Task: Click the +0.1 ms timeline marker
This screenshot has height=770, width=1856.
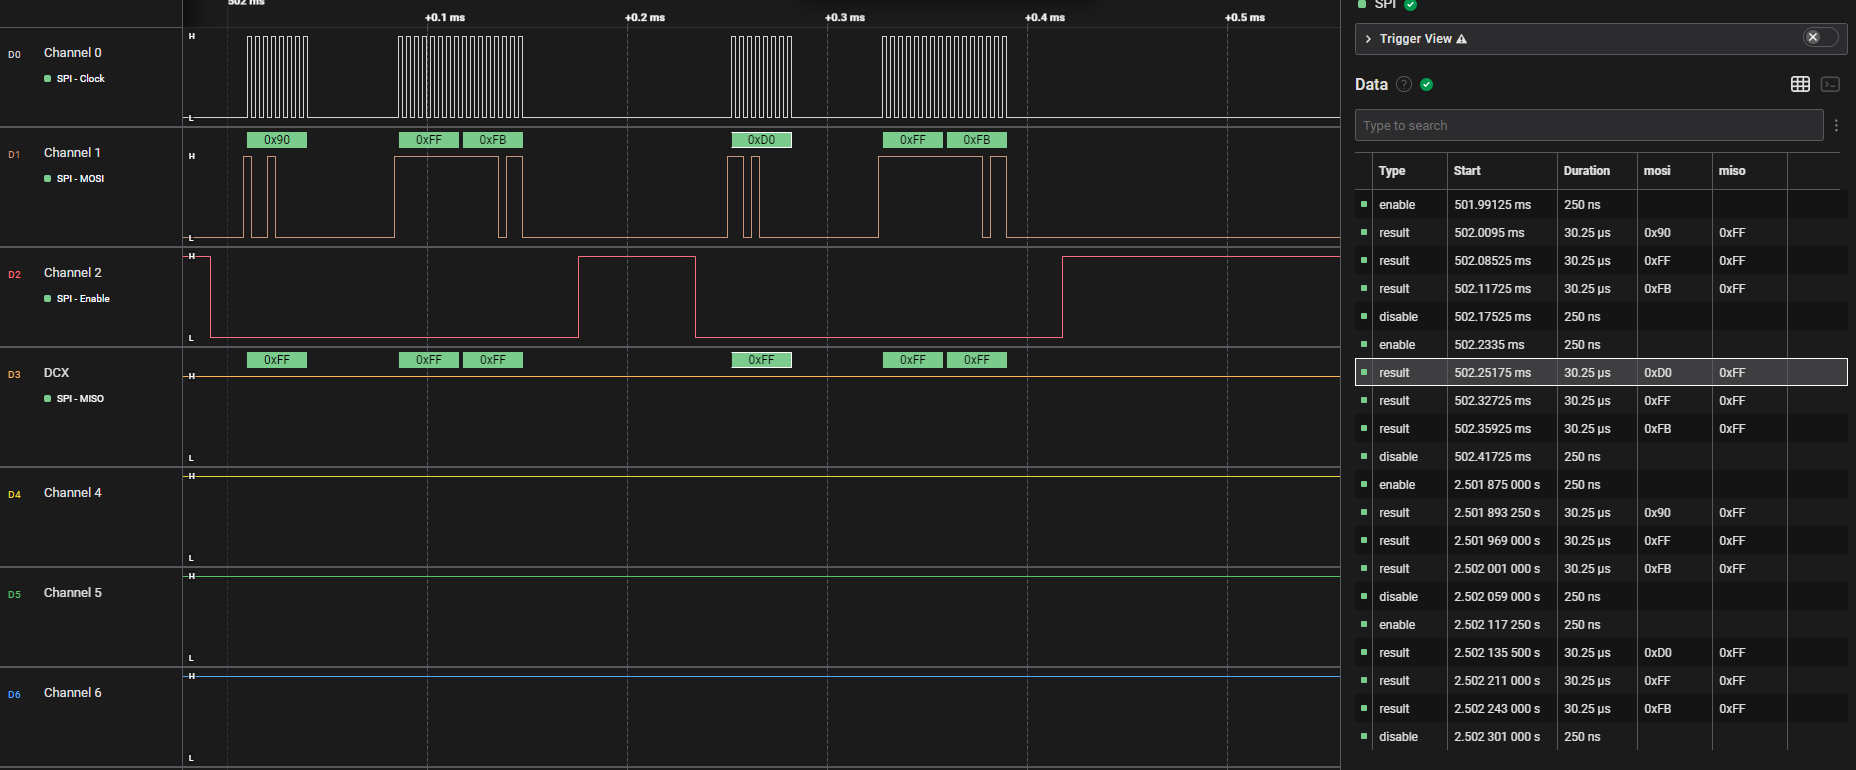Action: click(445, 17)
